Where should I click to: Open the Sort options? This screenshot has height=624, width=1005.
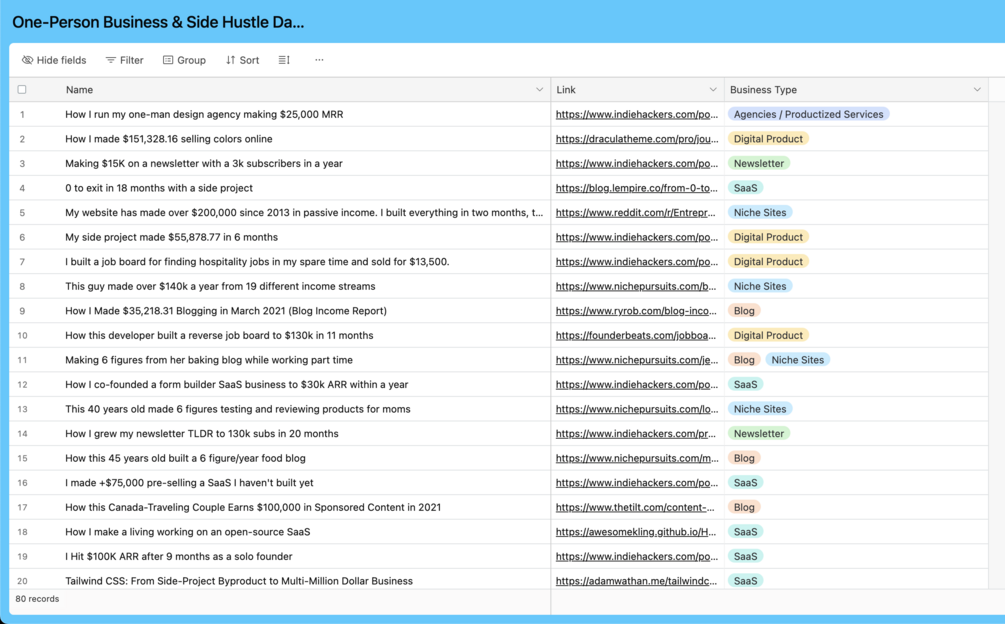point(242,60)
